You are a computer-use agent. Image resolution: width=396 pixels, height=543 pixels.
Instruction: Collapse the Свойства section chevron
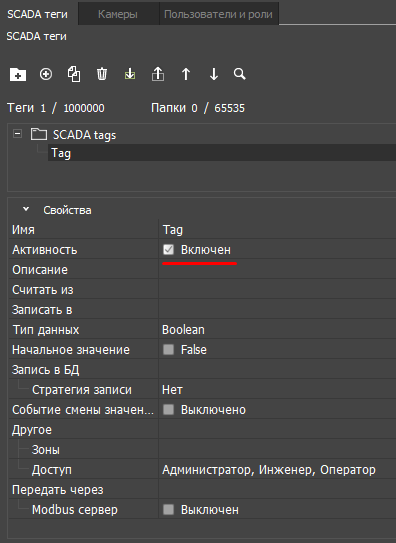[26, 209]
